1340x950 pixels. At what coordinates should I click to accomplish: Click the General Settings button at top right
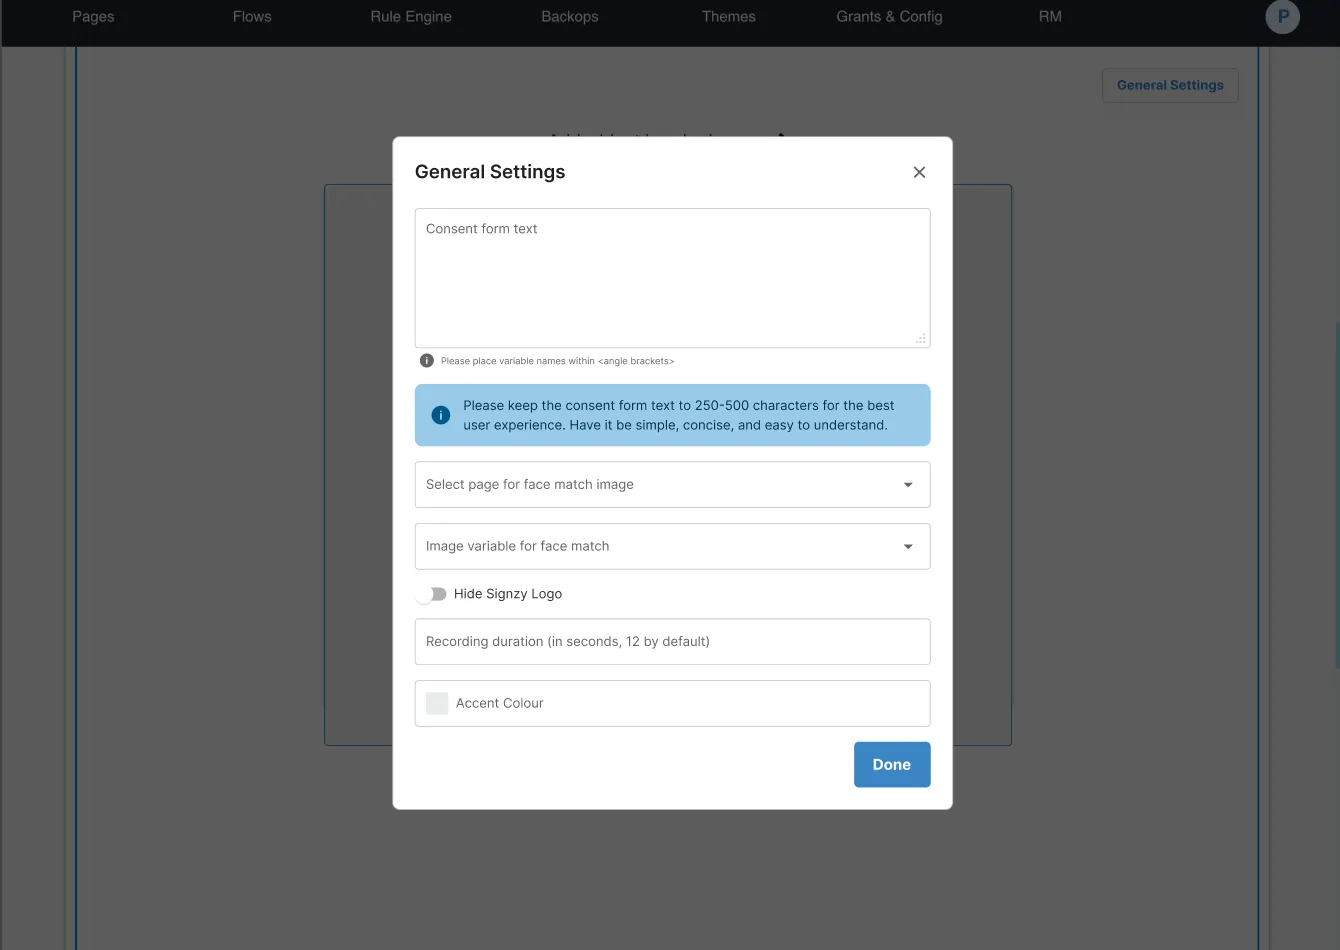[x=1170, y=85]
